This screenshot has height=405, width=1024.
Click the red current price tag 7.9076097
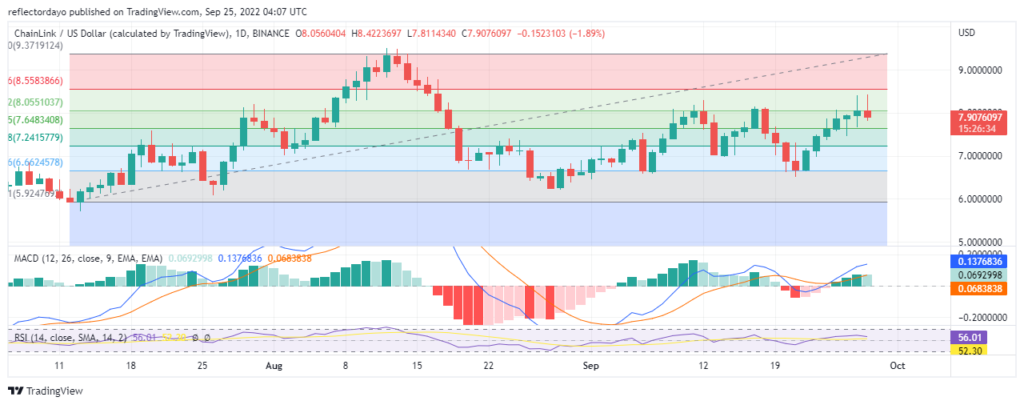coord(982,116)
